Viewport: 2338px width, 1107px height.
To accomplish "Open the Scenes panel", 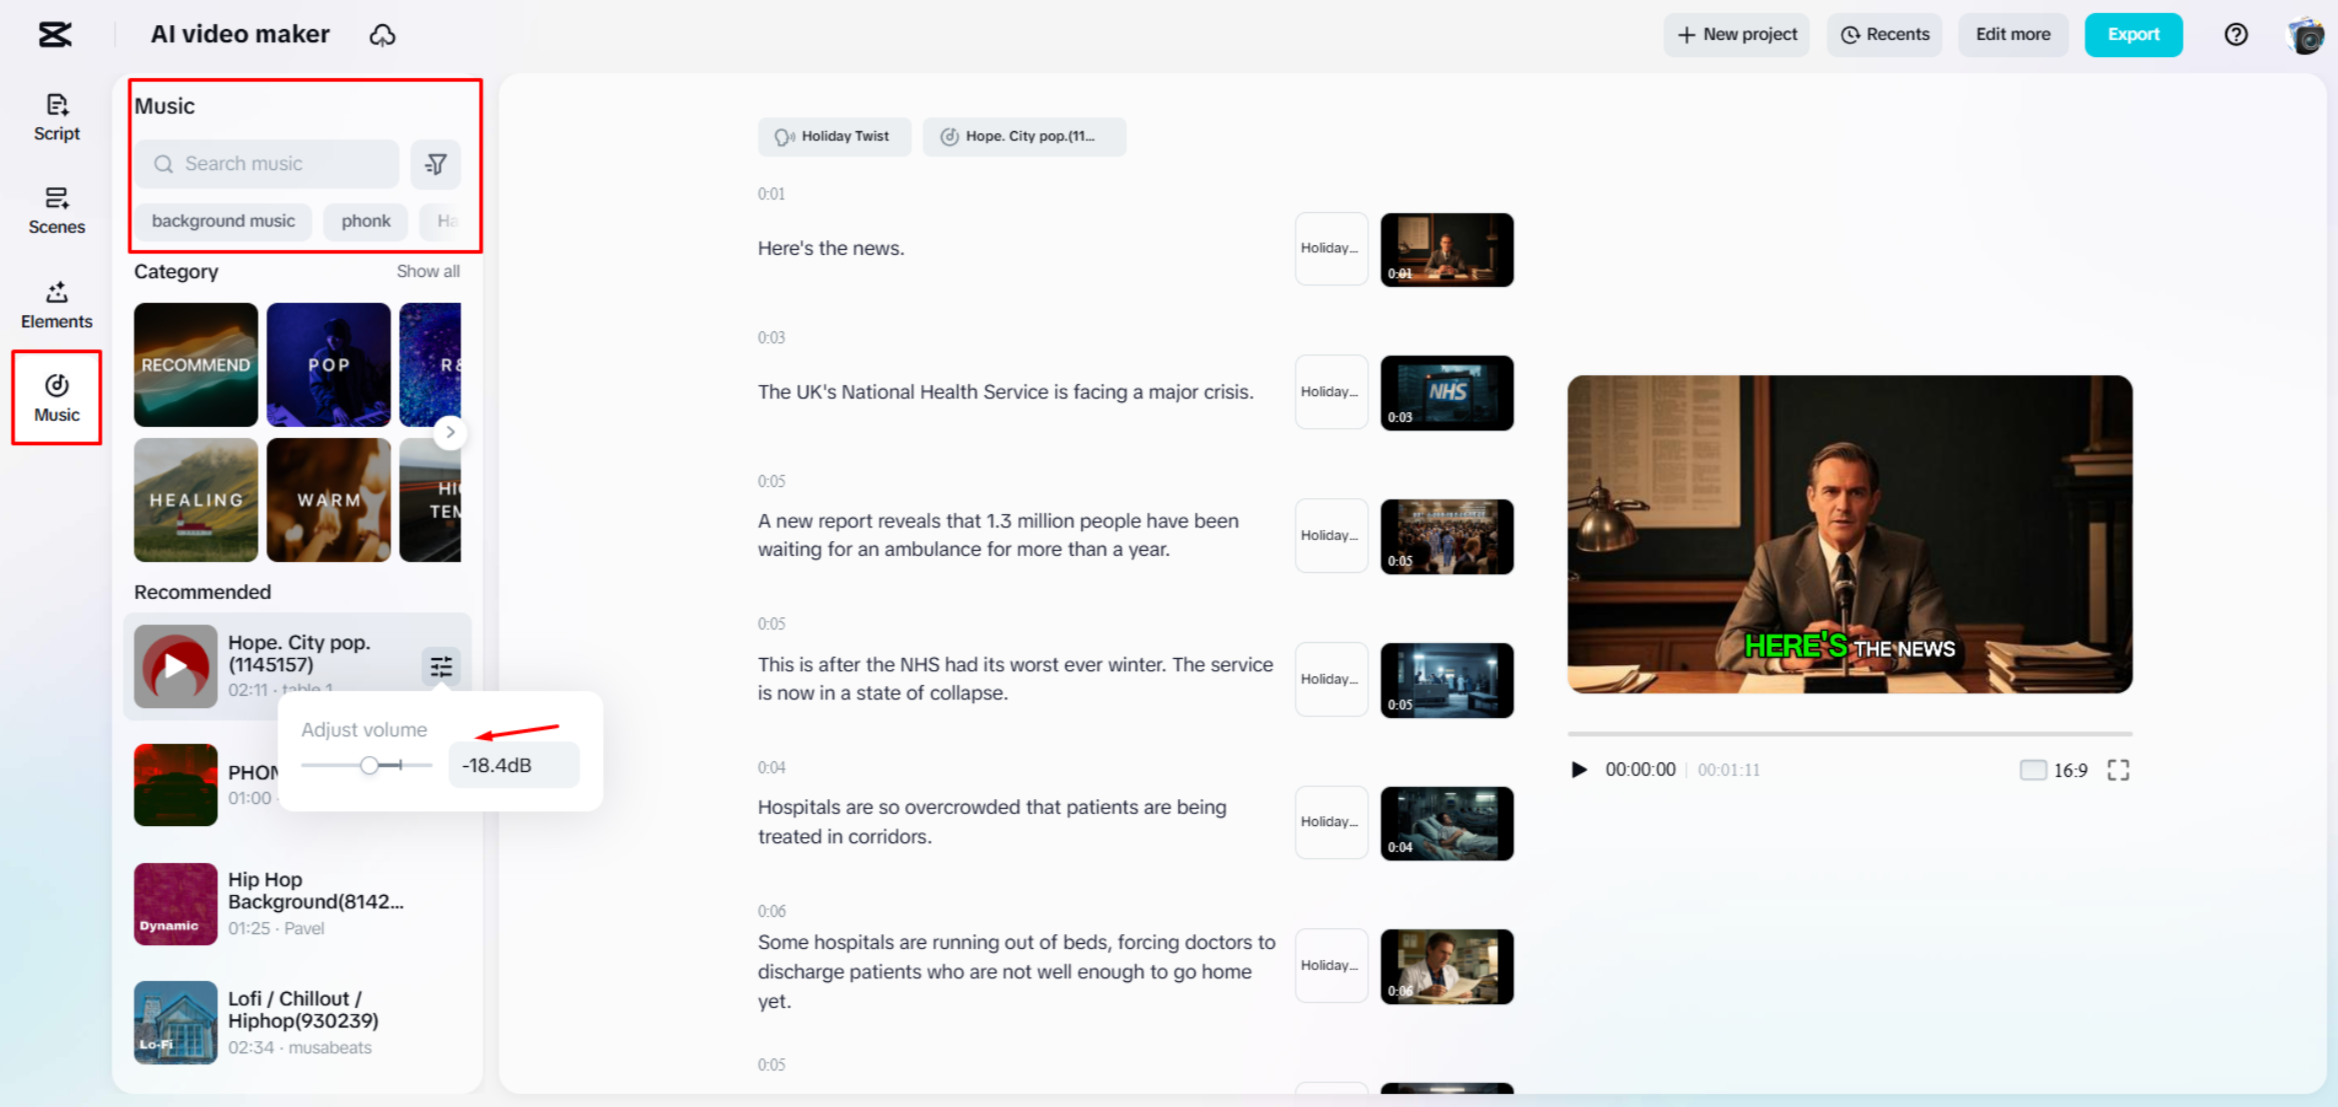I will pos(56,210).
